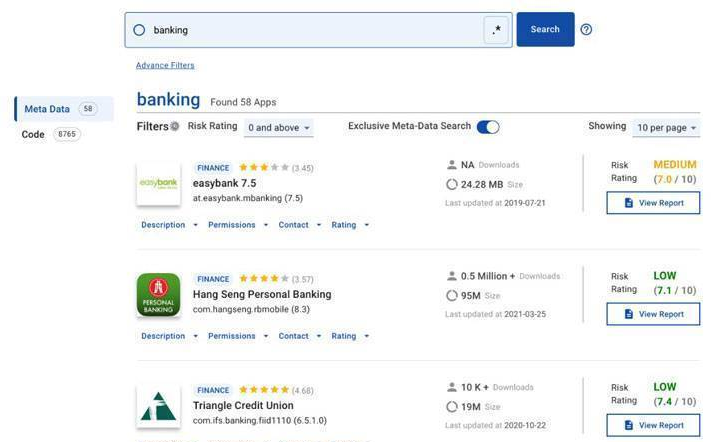Click the search circle icon in search field
The height and width of the screenshot is (442, 718).
click(139, 30)
